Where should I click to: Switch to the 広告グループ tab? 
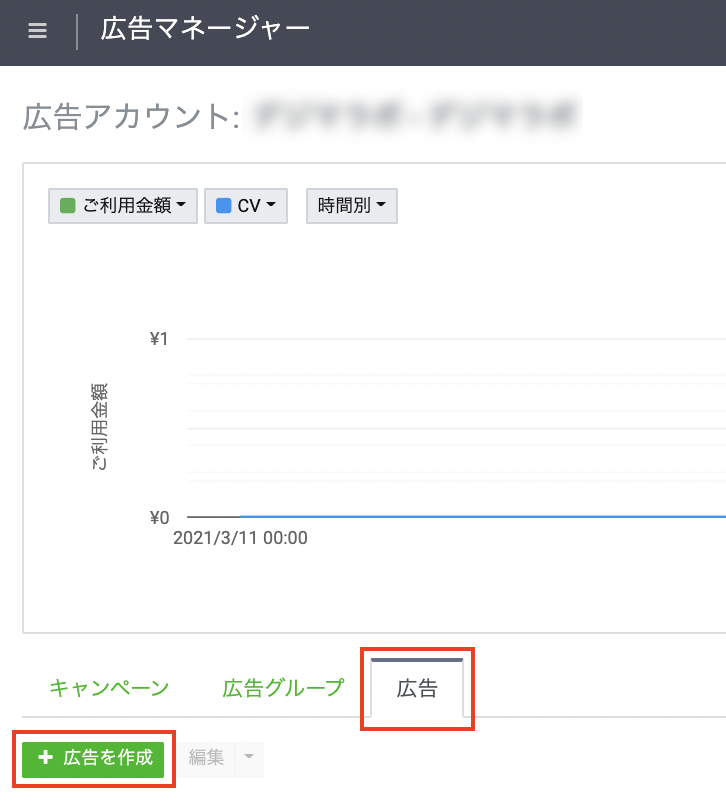(283, 688)
